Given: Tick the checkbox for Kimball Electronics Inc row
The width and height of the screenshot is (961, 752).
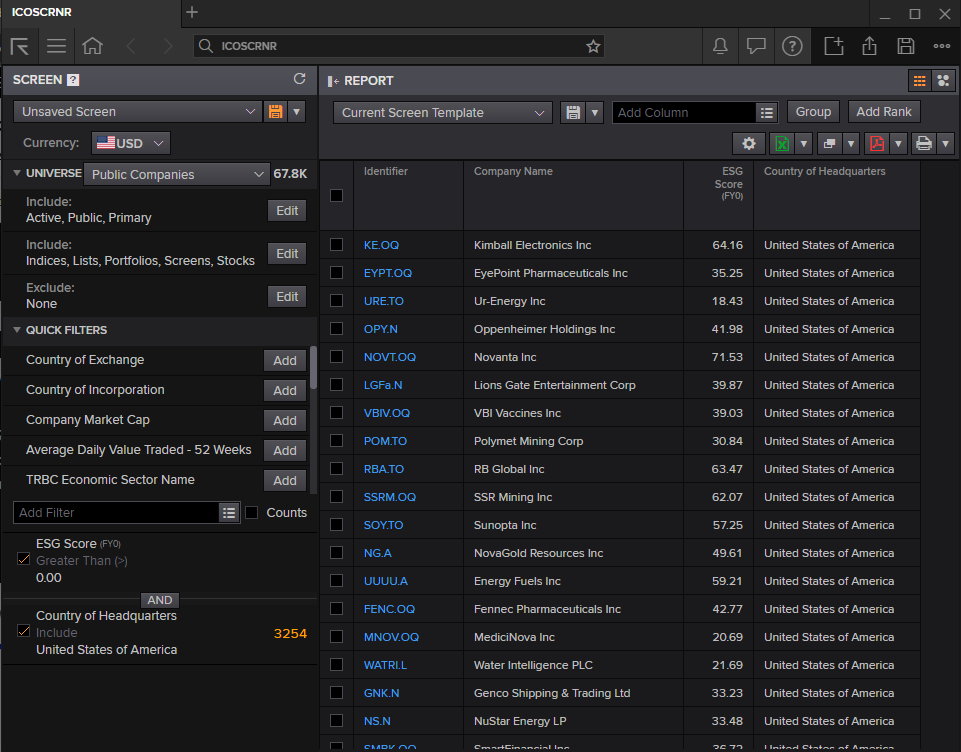Looking at the screenshot, I should (337, 245).
